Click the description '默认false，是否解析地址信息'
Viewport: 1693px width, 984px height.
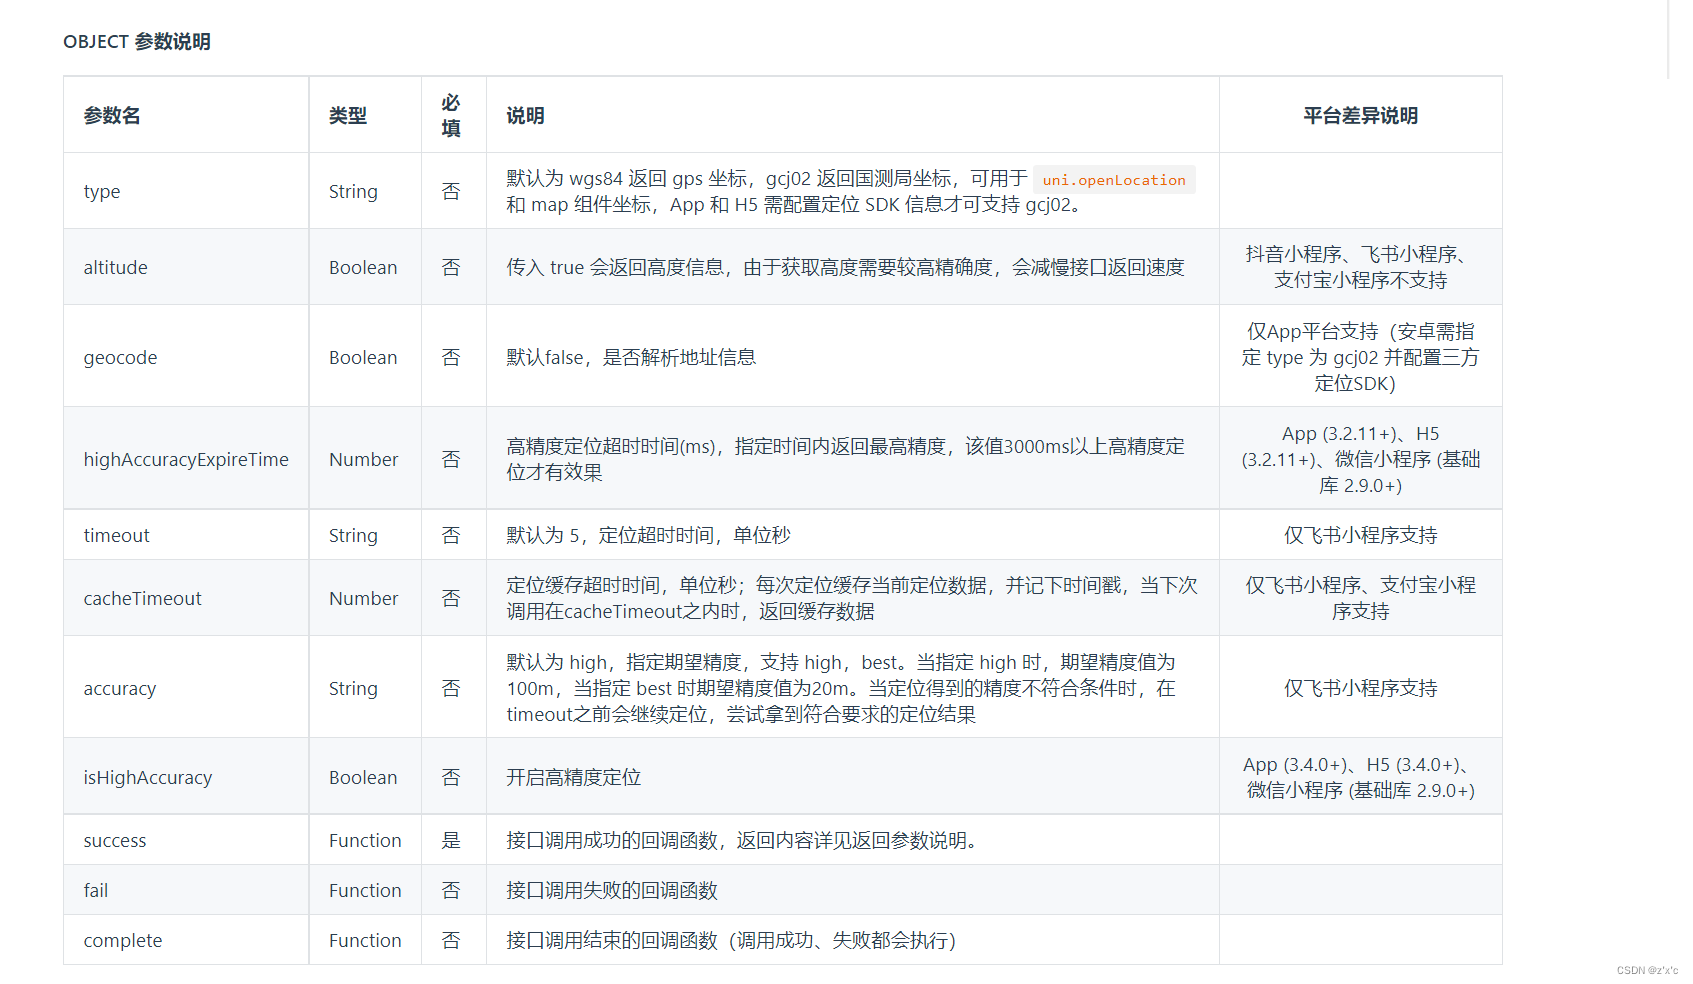pos(631,357)
